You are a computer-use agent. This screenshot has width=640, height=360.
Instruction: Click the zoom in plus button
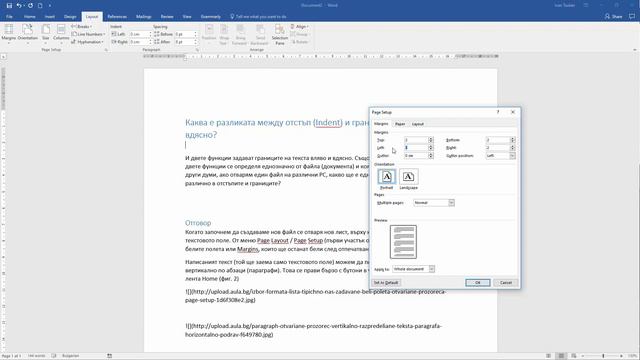tap(622, 356)
